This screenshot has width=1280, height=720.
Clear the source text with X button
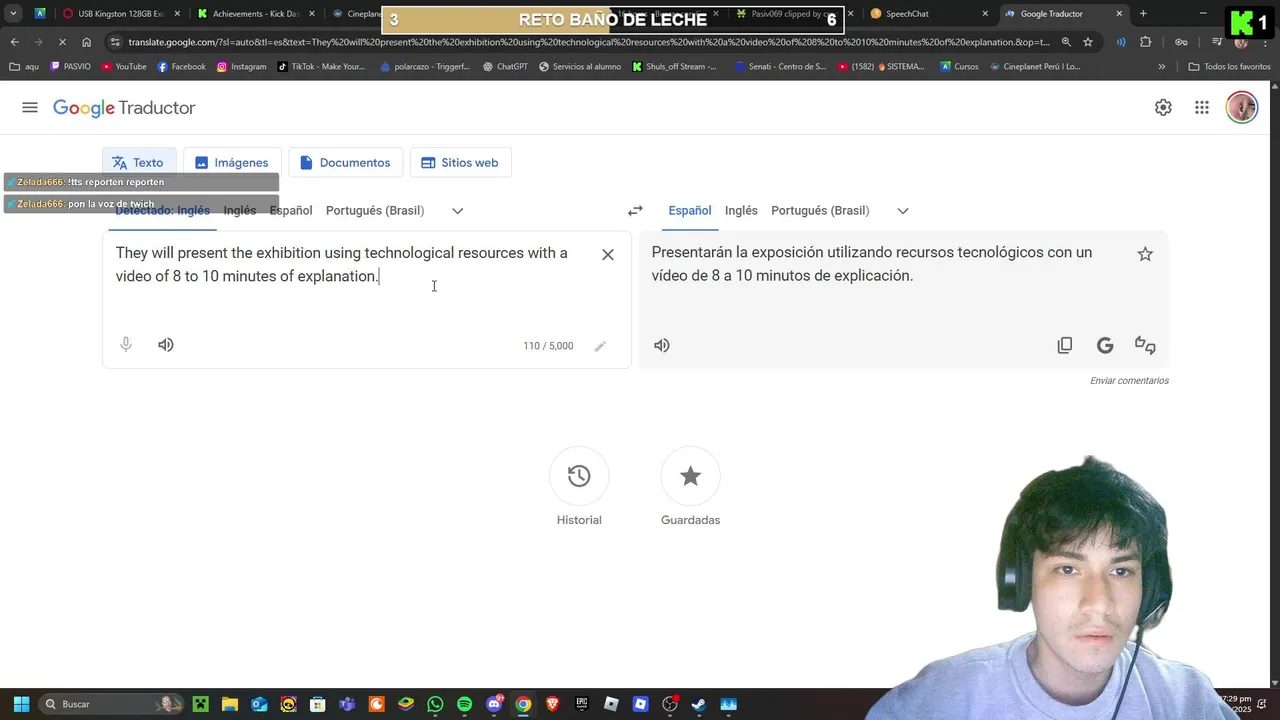[608, 254]
